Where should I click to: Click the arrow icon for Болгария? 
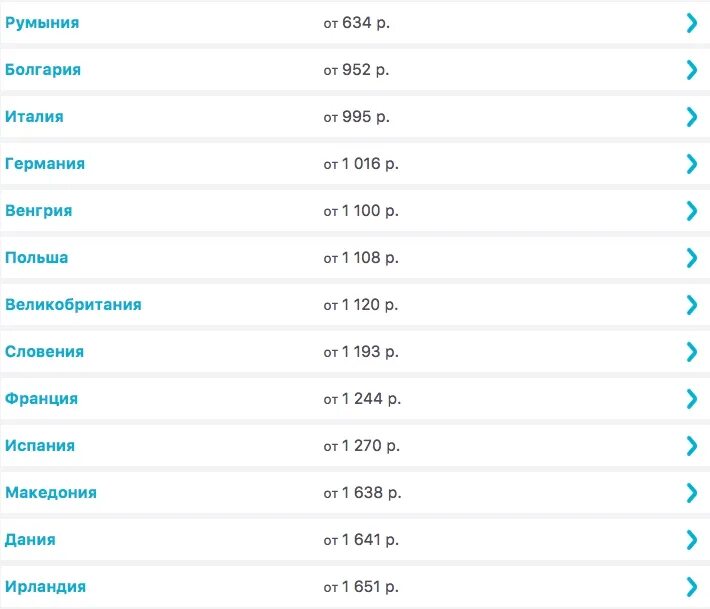coord(691,70)
